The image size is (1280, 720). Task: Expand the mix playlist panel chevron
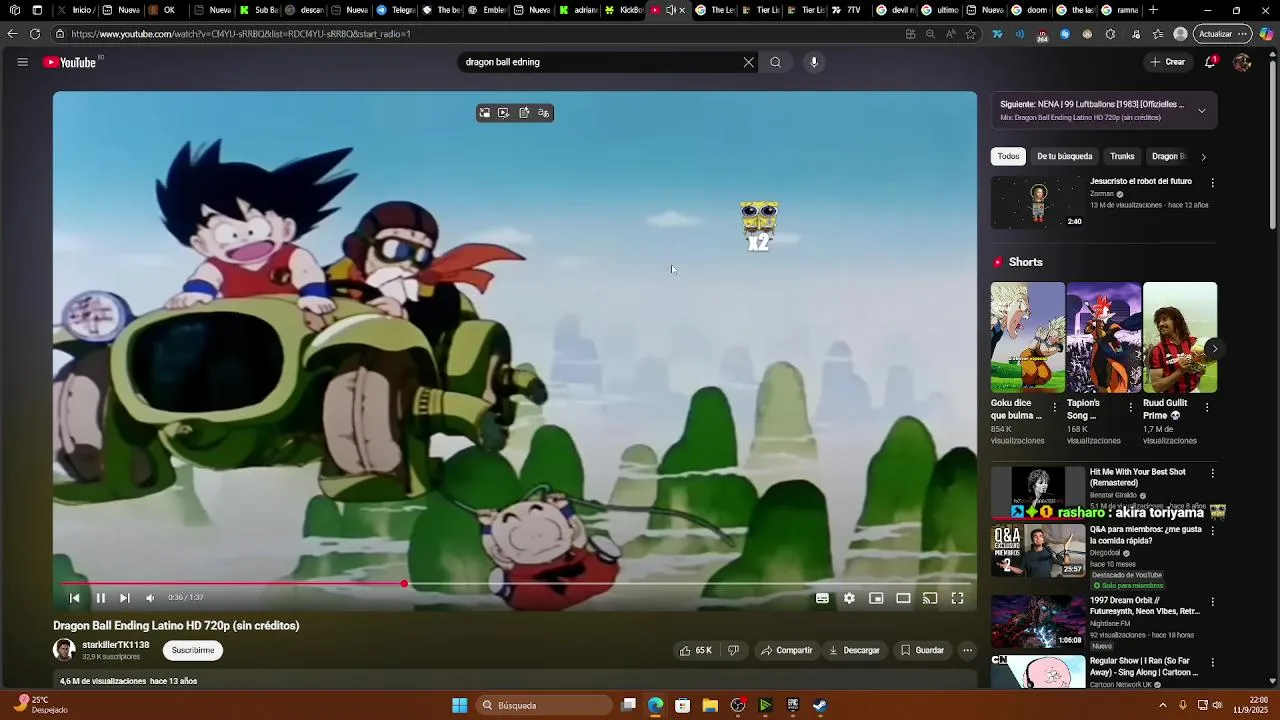pyautogui.click(x=1202, y=110)
